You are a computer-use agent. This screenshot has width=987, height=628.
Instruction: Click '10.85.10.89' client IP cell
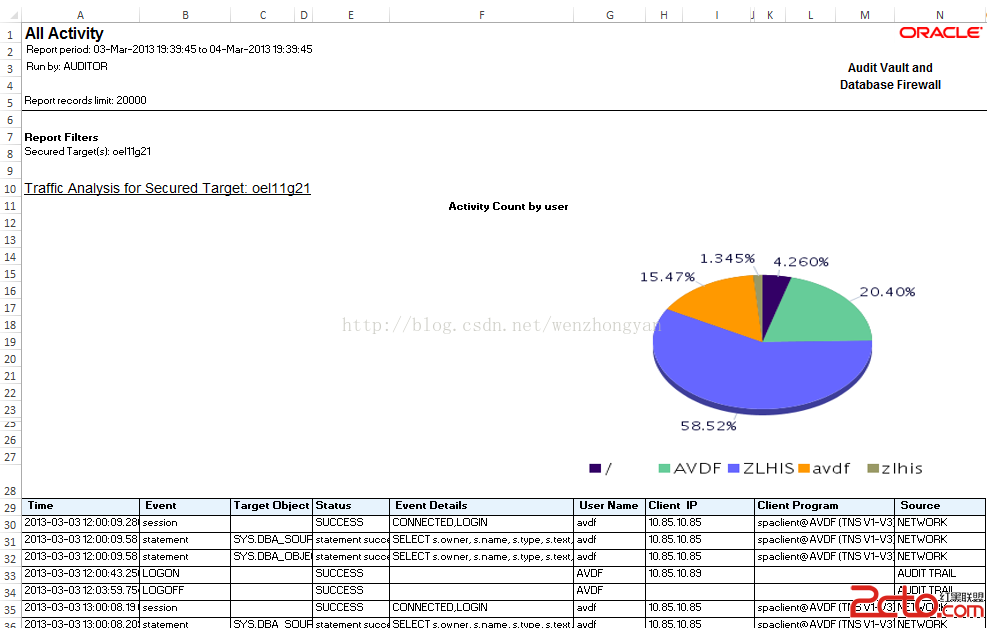coord(700,574)
